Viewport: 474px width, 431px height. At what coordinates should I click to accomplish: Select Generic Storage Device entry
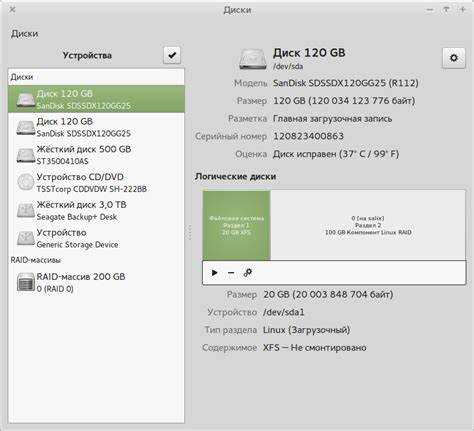(x=96, y=238)
